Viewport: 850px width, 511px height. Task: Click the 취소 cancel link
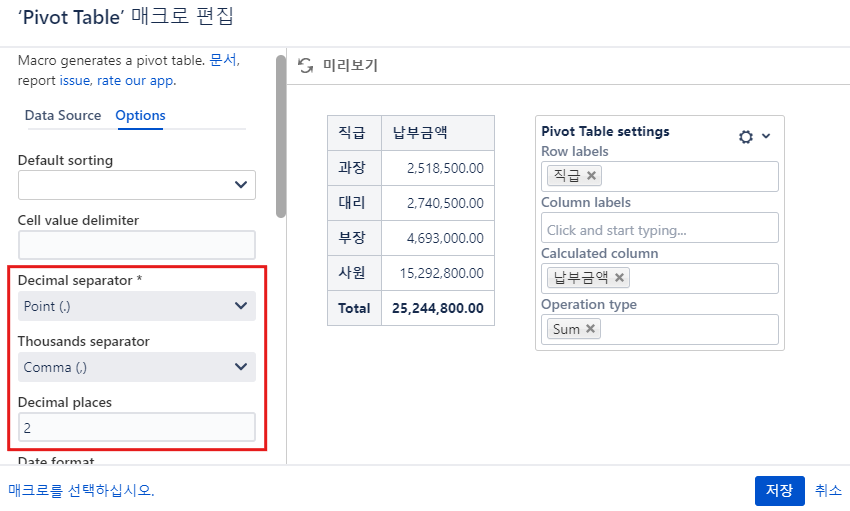pyautogui.click(x=828, y=490)
